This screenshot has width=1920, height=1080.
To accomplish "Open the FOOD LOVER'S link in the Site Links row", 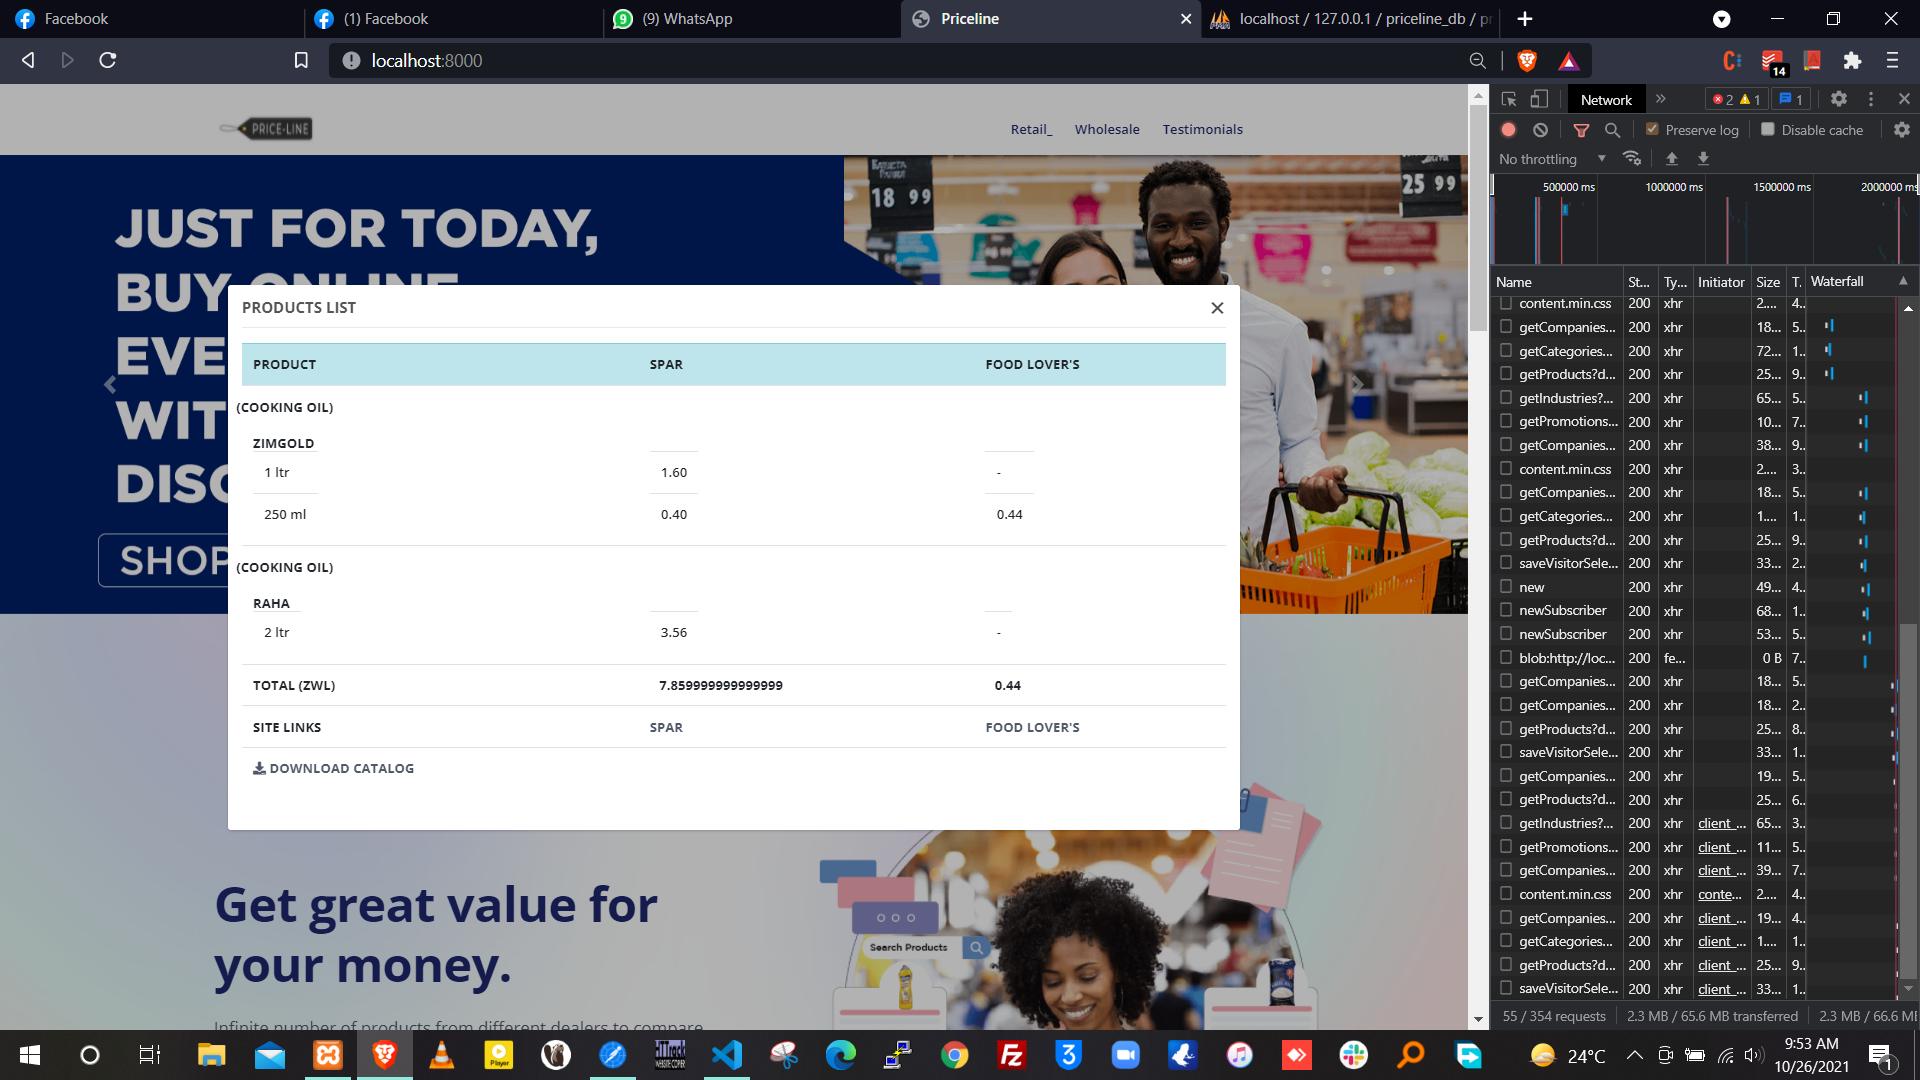I will (1032, 727).
